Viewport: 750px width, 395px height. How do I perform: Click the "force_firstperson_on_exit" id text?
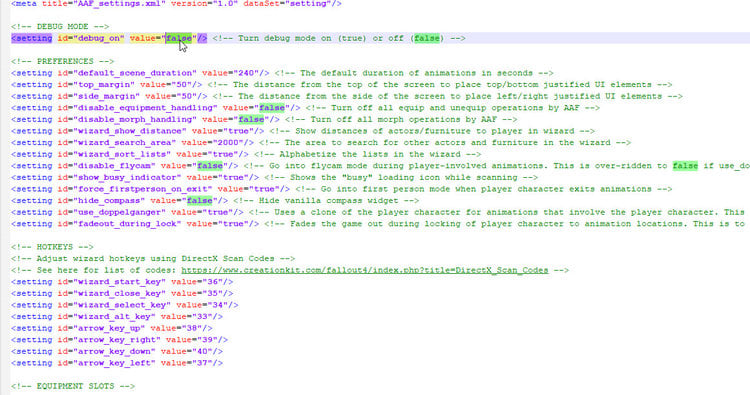143,189
